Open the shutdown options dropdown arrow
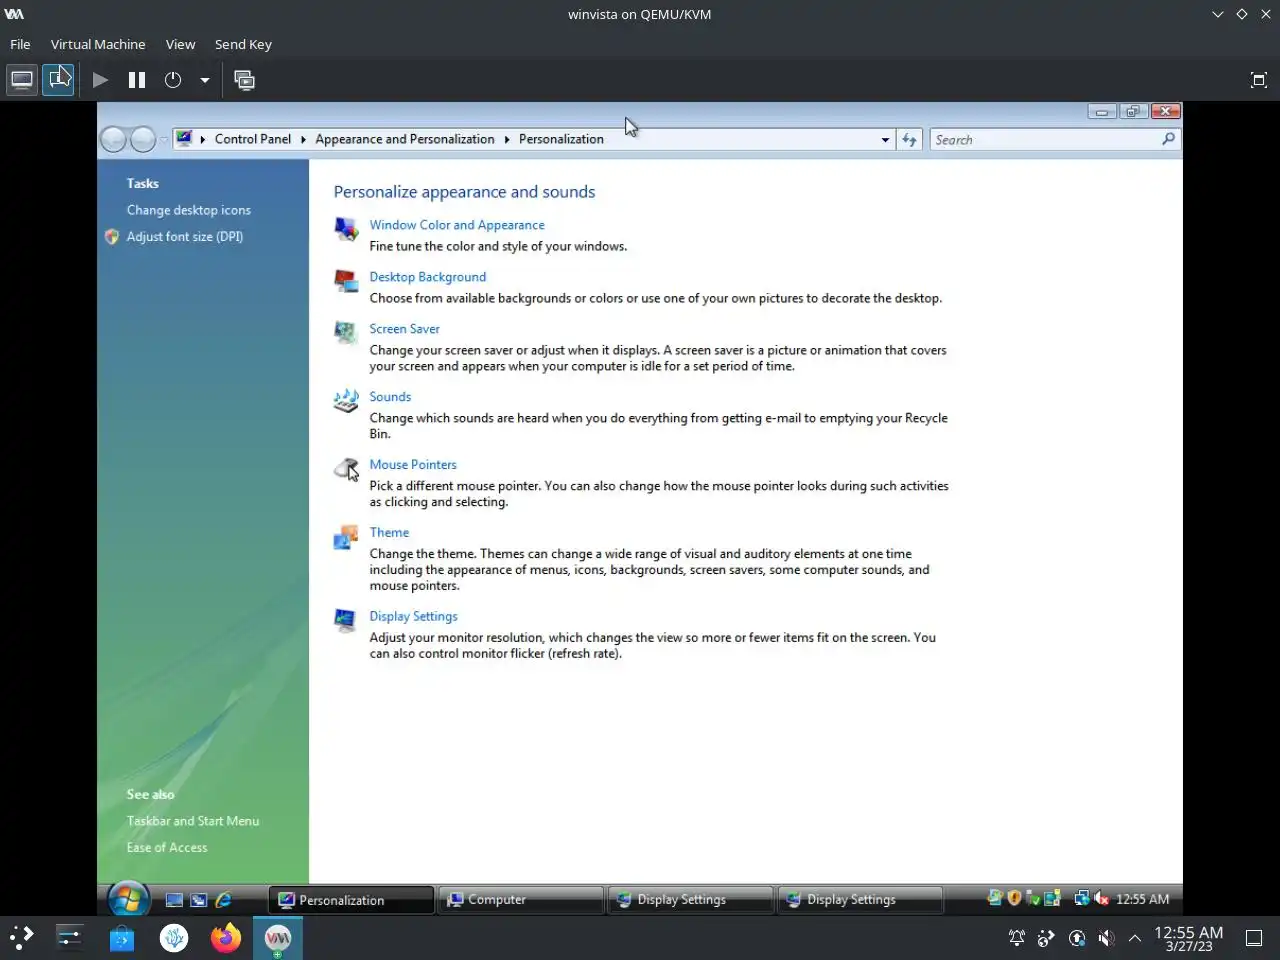Viewport: 1280px width, 960px height. pyautogui.click(x=204, y=80)
